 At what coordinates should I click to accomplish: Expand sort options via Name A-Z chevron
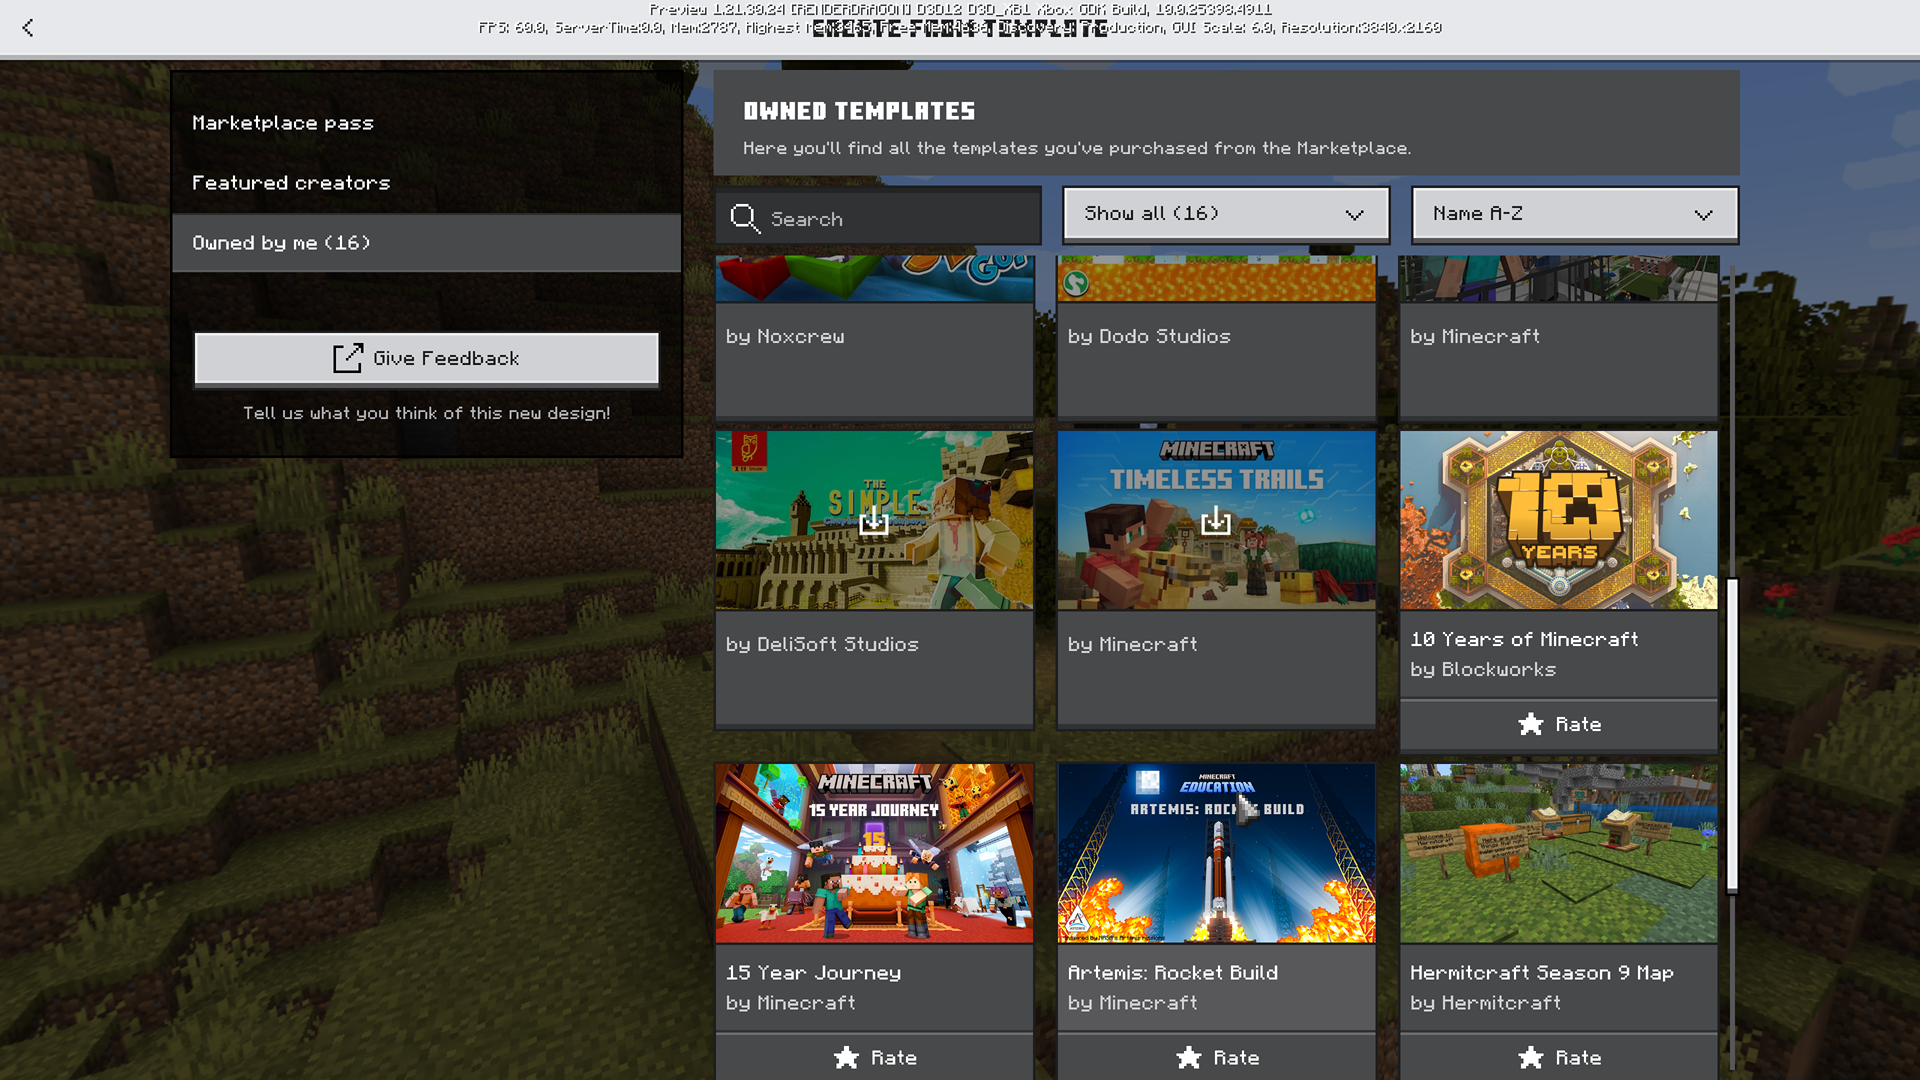coord(1703,215)
